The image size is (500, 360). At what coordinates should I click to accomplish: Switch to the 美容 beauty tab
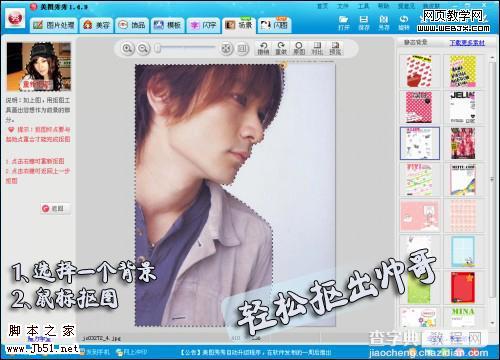coord(96,25)
